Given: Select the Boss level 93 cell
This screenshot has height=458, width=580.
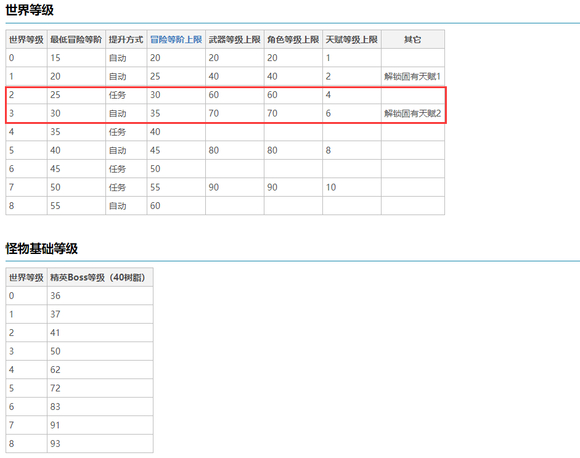Looking at the screenshot, I should [x=100, y=444].
